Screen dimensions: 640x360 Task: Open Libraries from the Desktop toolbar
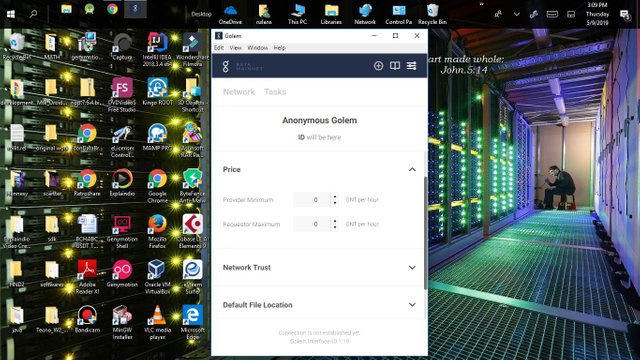pos(331,14)
